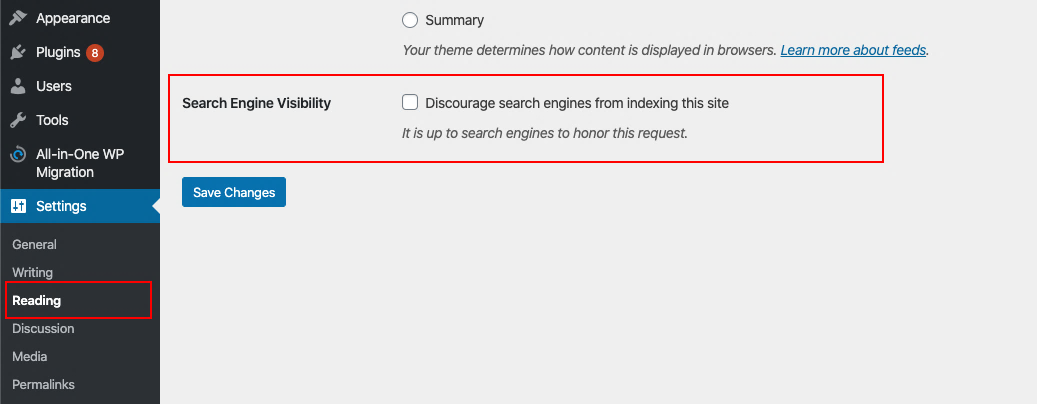Image resolution: width=1037 pixels, height=404 pixels.
Task: Click the Users person icon
Action: tap(19, 86)
